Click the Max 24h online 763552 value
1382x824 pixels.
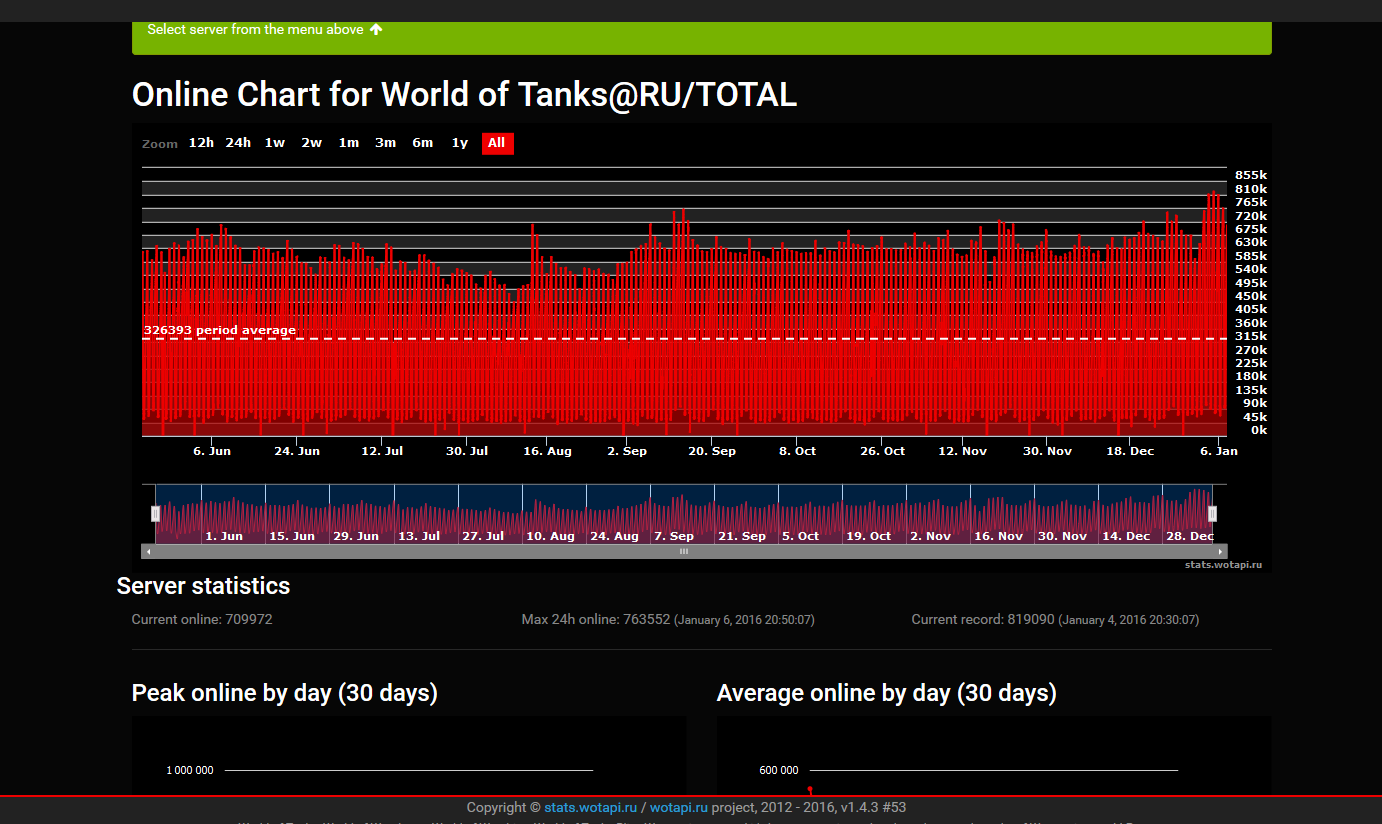[668, 619]
